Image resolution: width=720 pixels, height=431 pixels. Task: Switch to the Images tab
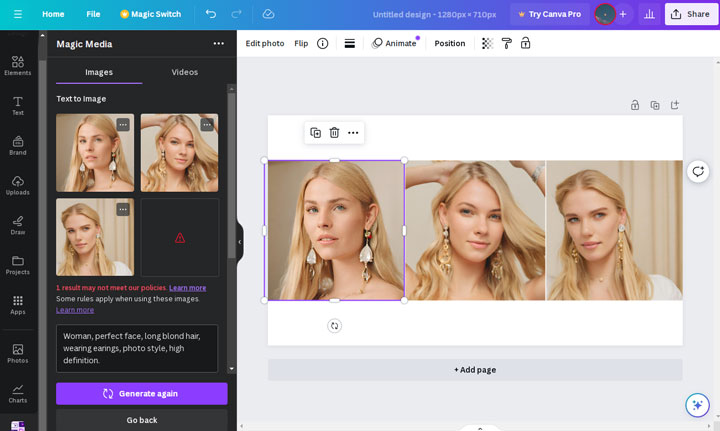[x=99, y=72]
